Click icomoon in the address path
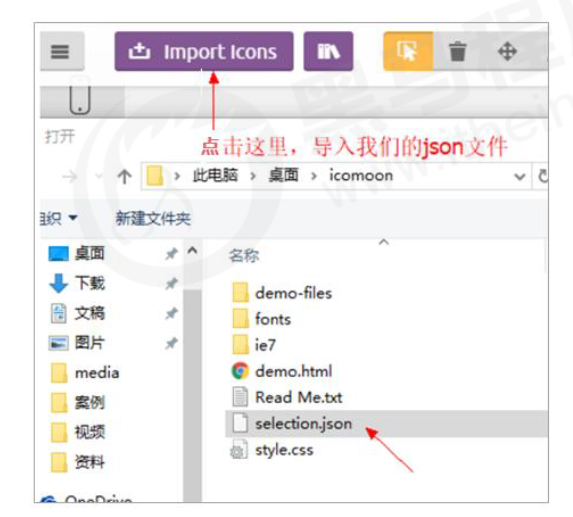 coord(361,176)
